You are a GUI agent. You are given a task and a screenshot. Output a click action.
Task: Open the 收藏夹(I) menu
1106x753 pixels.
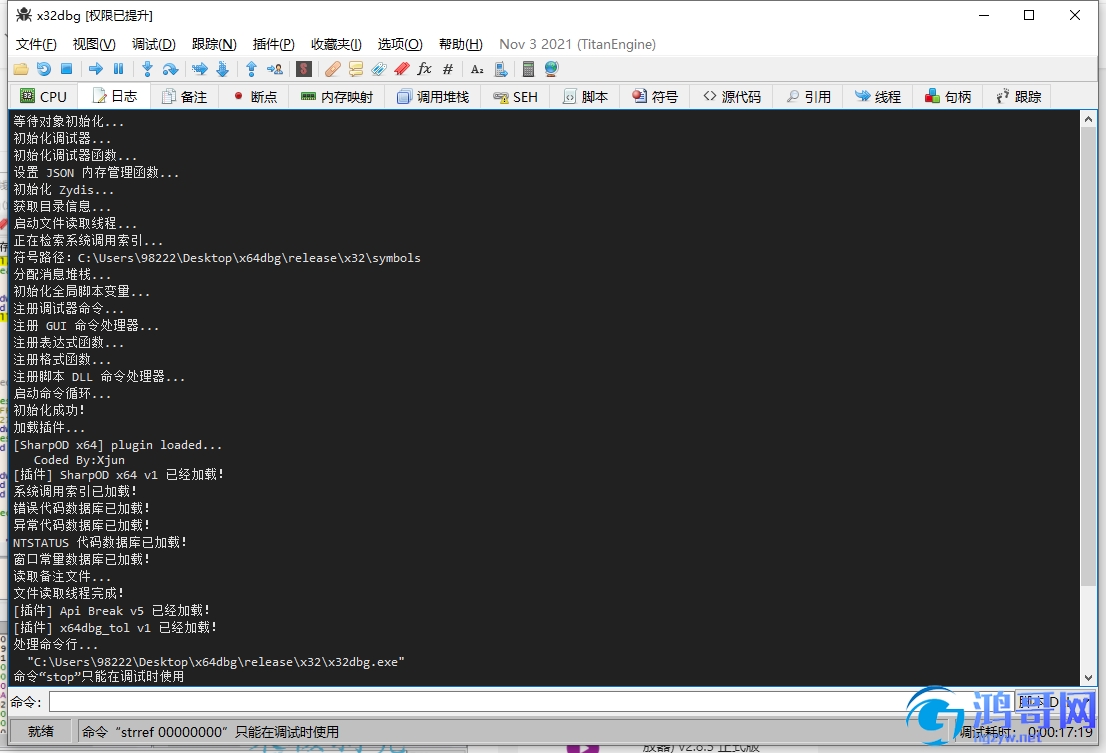(336, 44)
